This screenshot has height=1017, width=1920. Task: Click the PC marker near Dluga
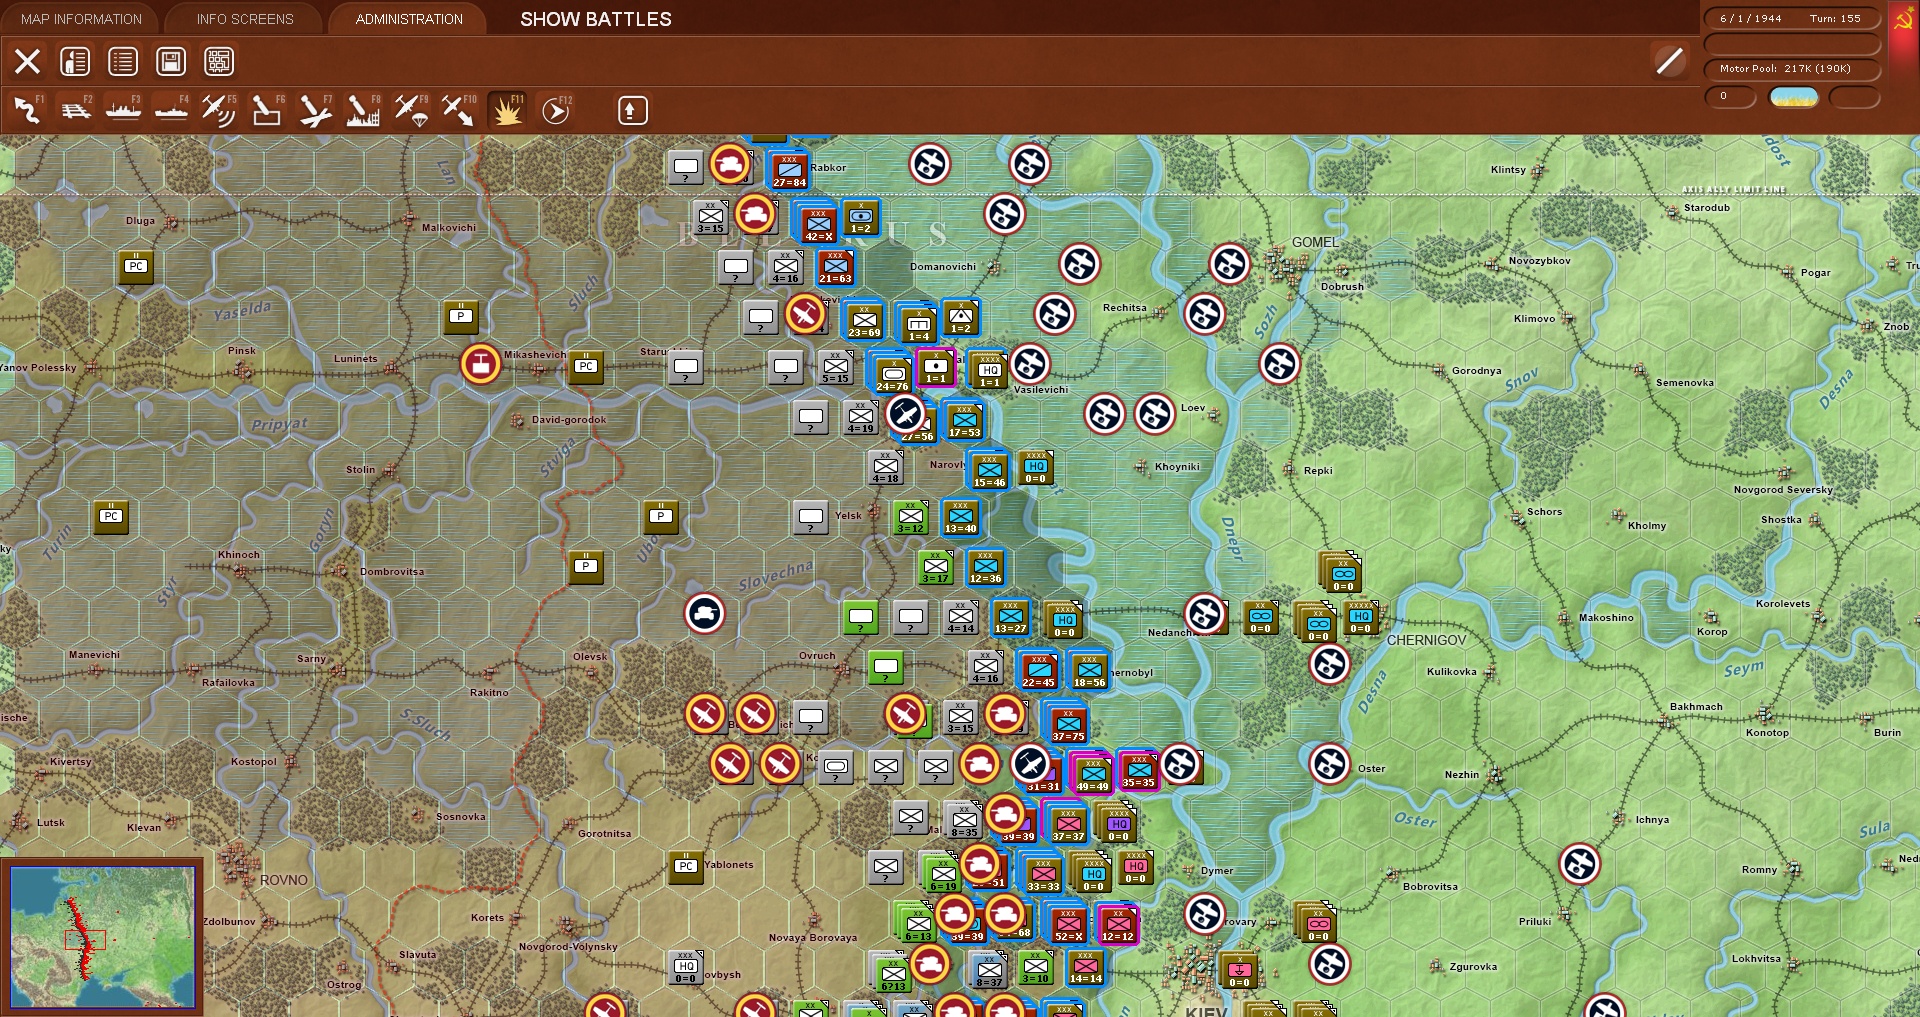(x=136, y=267)
